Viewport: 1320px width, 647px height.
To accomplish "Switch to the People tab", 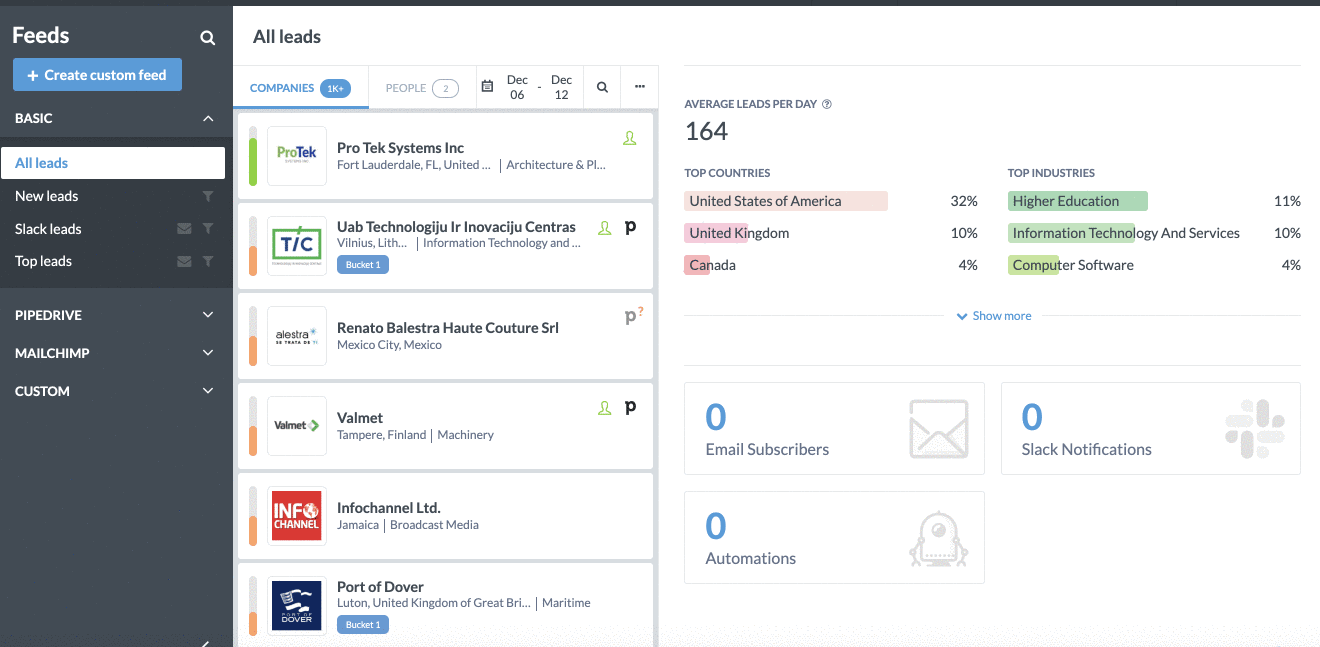I will (422, 88).
